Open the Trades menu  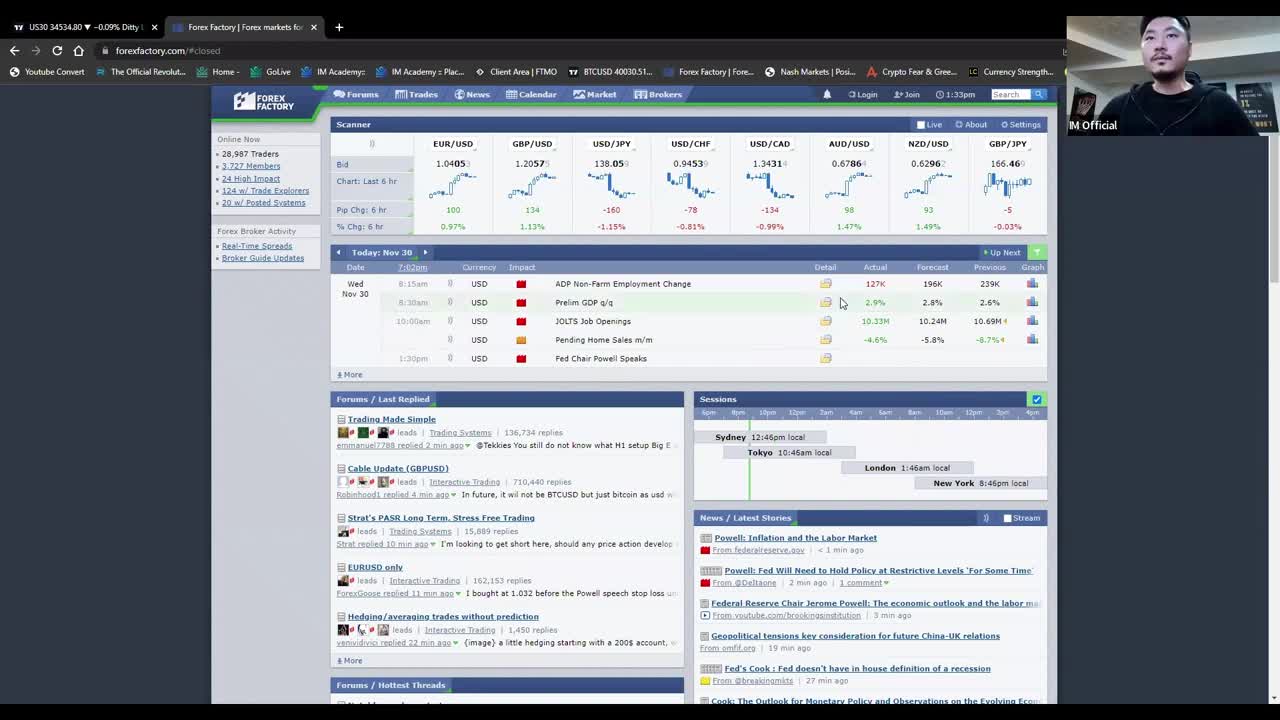point(417,94)
